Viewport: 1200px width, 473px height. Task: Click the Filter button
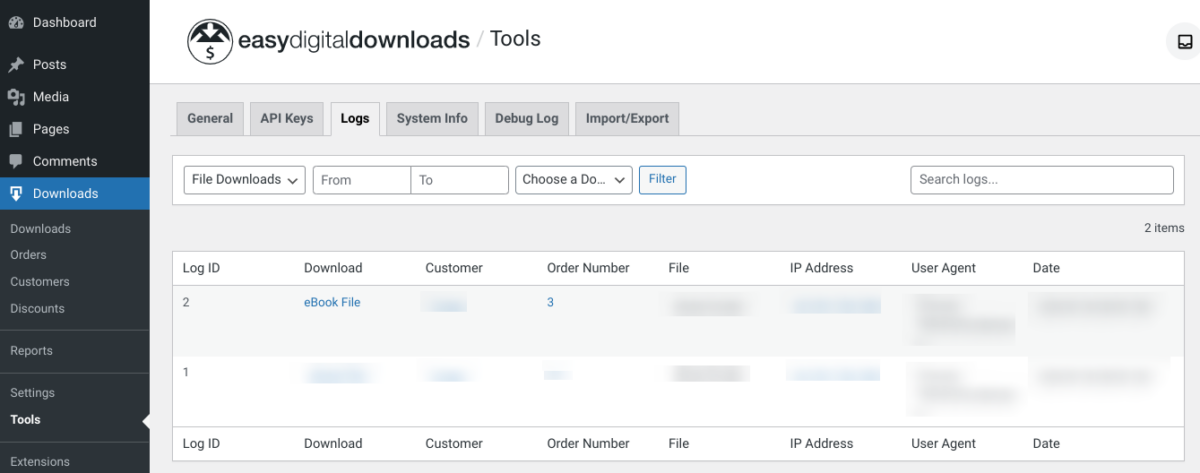(662, 180)
